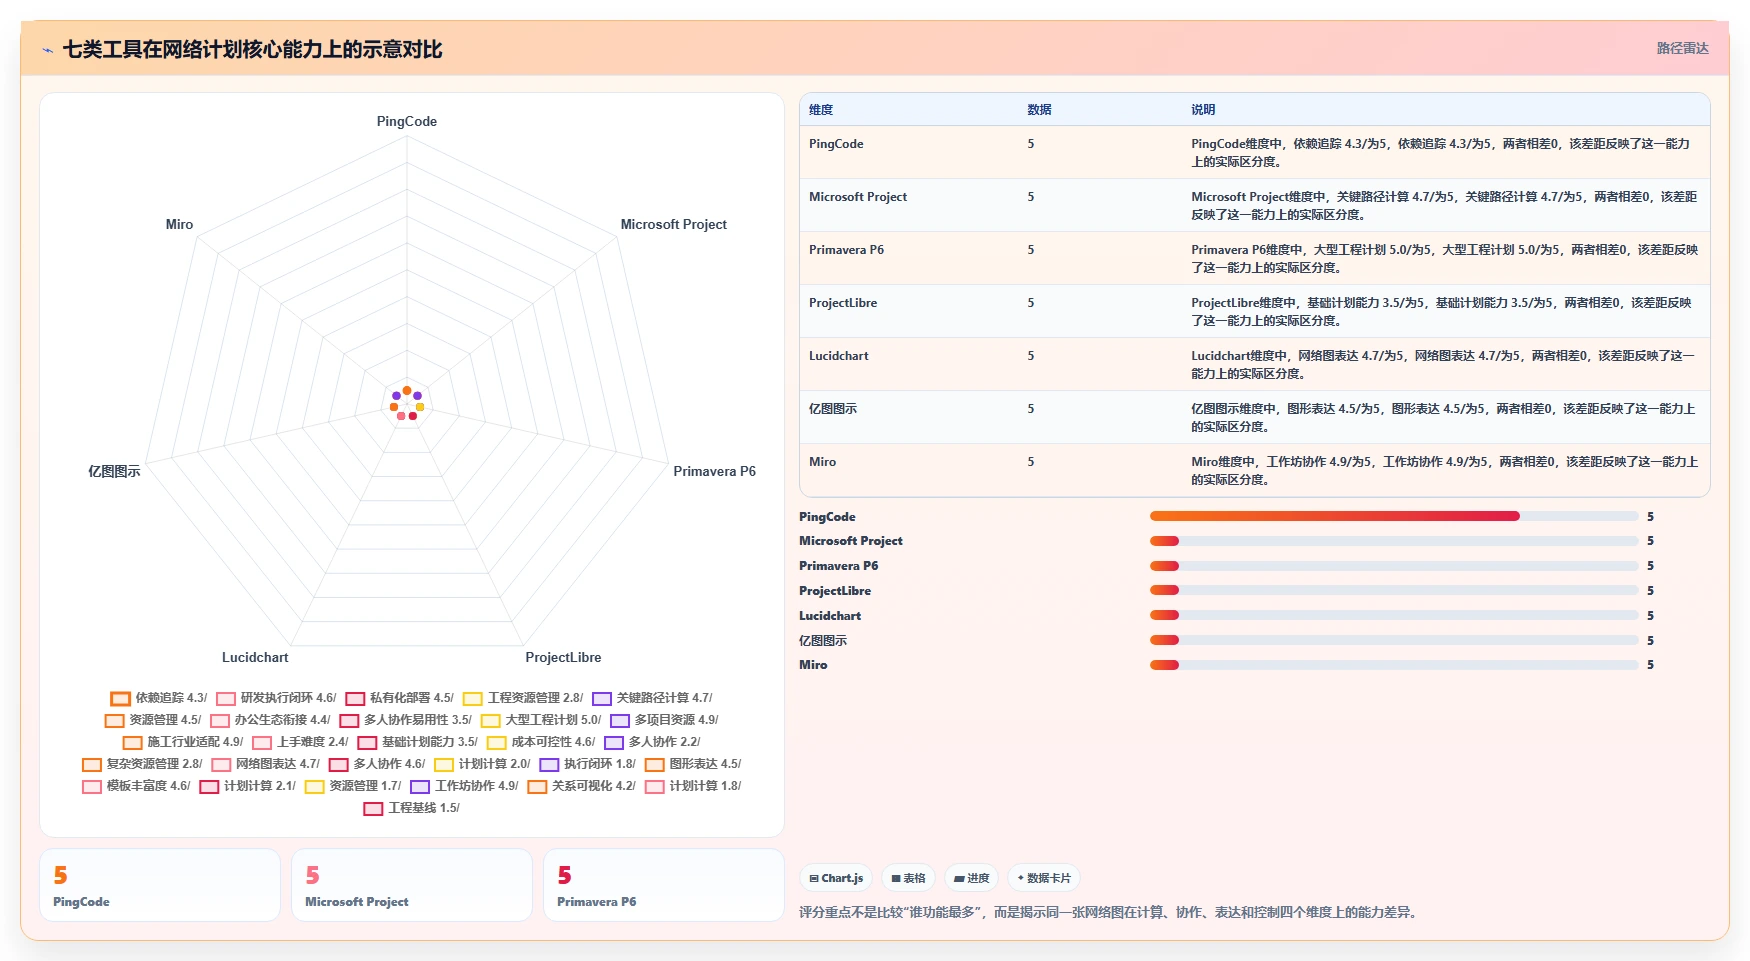Toggle the 多人协作易用性 3.5 legend item
This screenshot has height=961, width=1750.
pos(405,720)
